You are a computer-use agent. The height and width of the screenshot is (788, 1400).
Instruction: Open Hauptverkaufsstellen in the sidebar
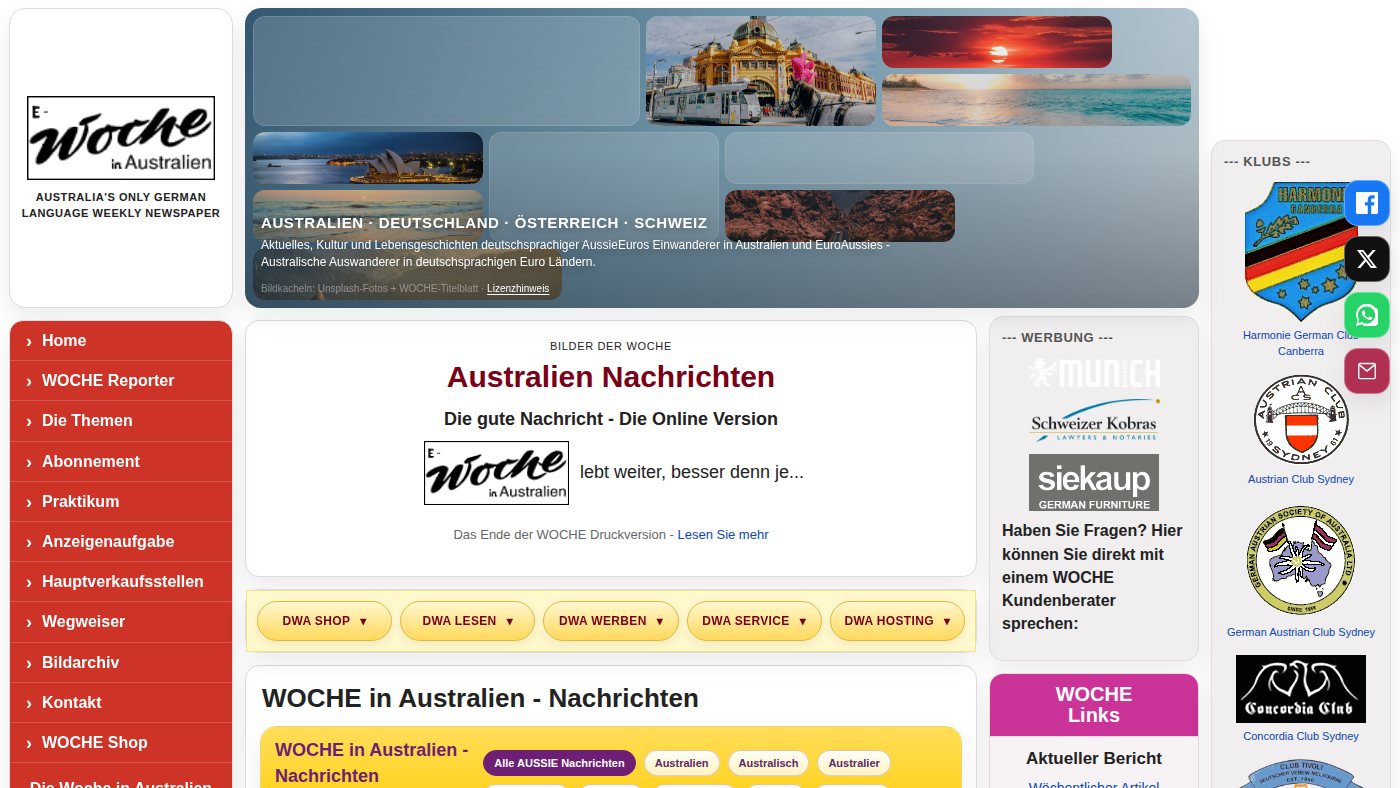tap(121, 582)
